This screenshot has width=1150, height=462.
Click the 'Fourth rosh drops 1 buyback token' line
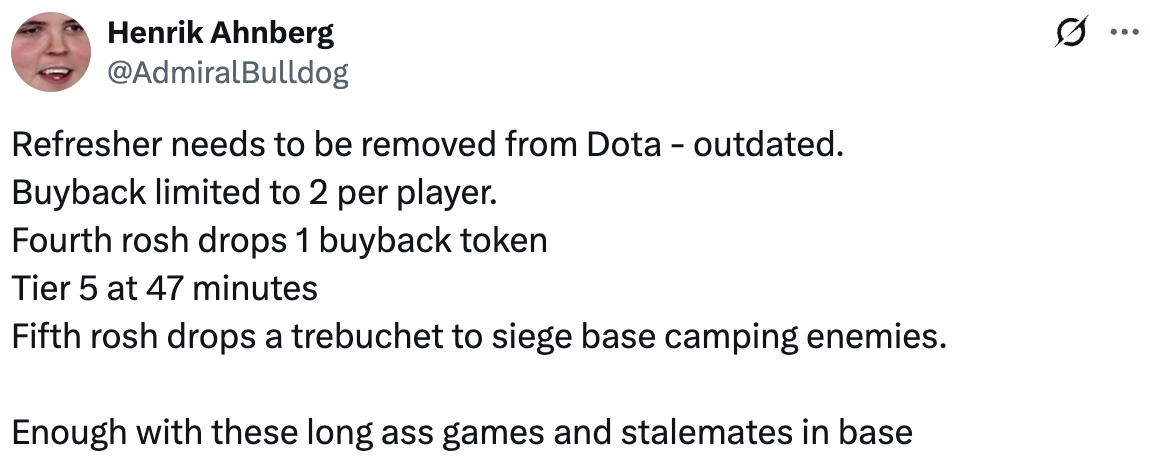pyautogui.click(x=279, y=241)
